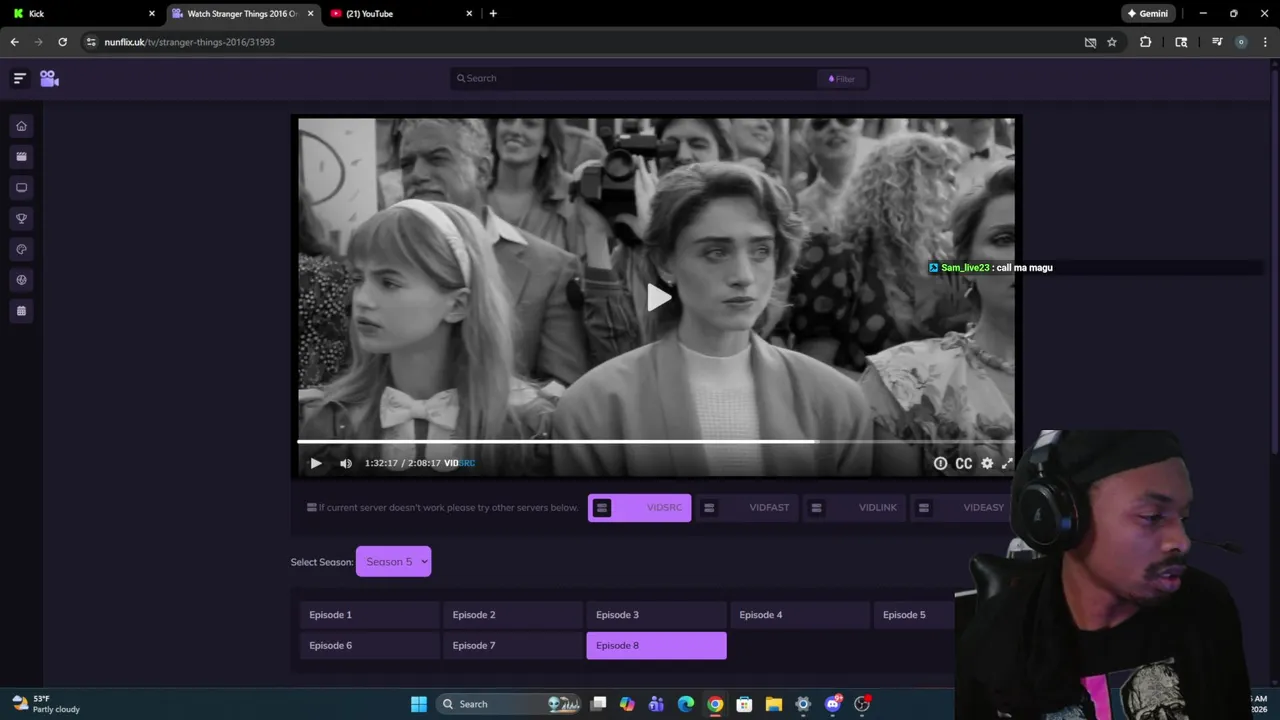Open the Copilot taskbar icon
Image resolution: width=1280 pixels, height=720 pixels.
click(x=627, y=704)
